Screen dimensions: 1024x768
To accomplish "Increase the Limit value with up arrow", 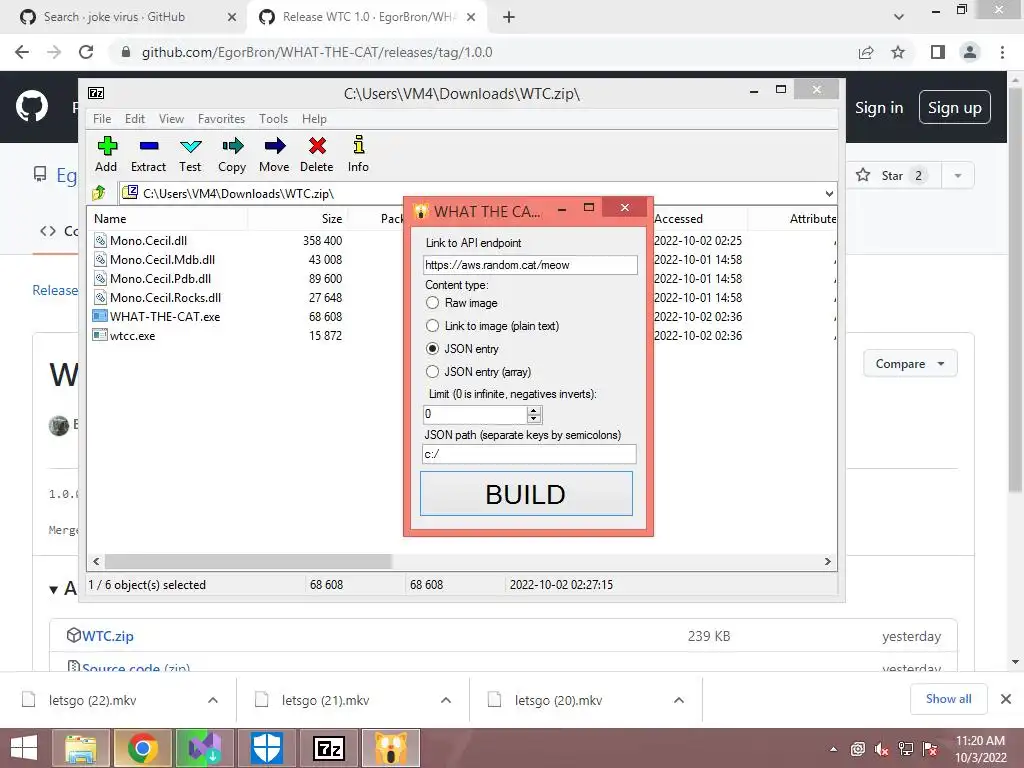I will tap(534, 410).
